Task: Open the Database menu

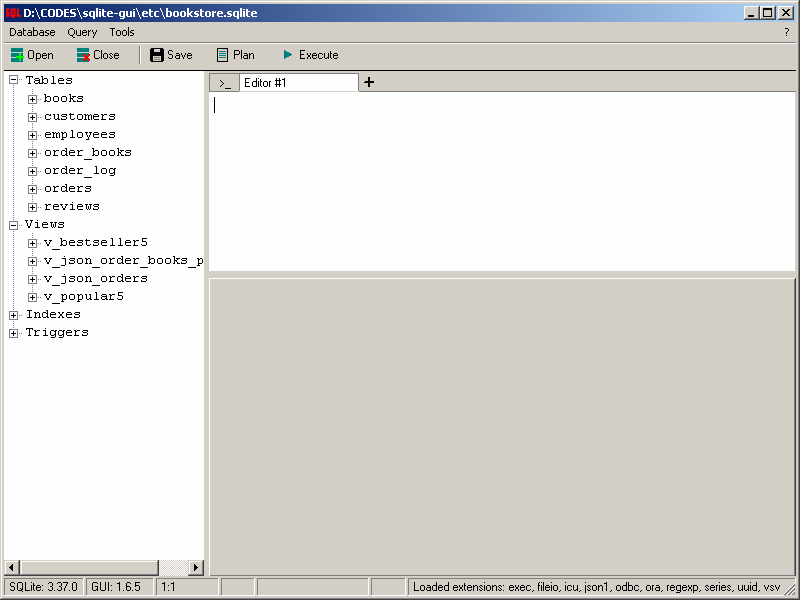Action: click(x=32, y=32)
